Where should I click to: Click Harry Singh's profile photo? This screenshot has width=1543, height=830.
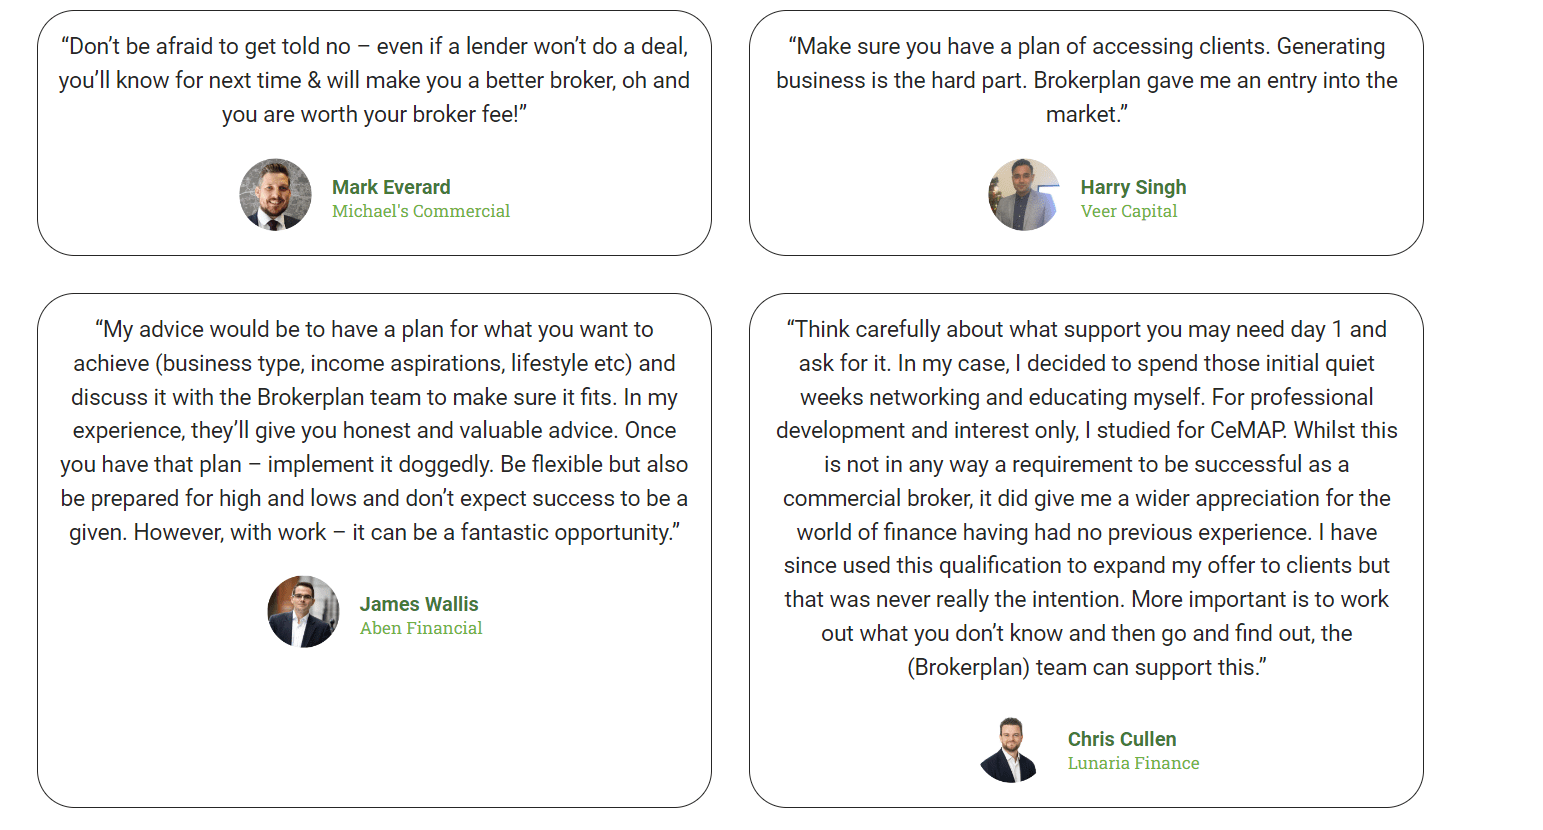click(1024, 195)
